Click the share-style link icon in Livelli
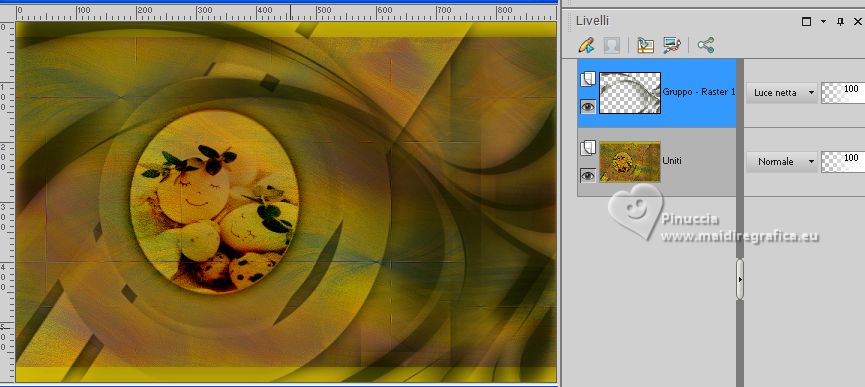 pyautogui.click(x=706, y=45)
